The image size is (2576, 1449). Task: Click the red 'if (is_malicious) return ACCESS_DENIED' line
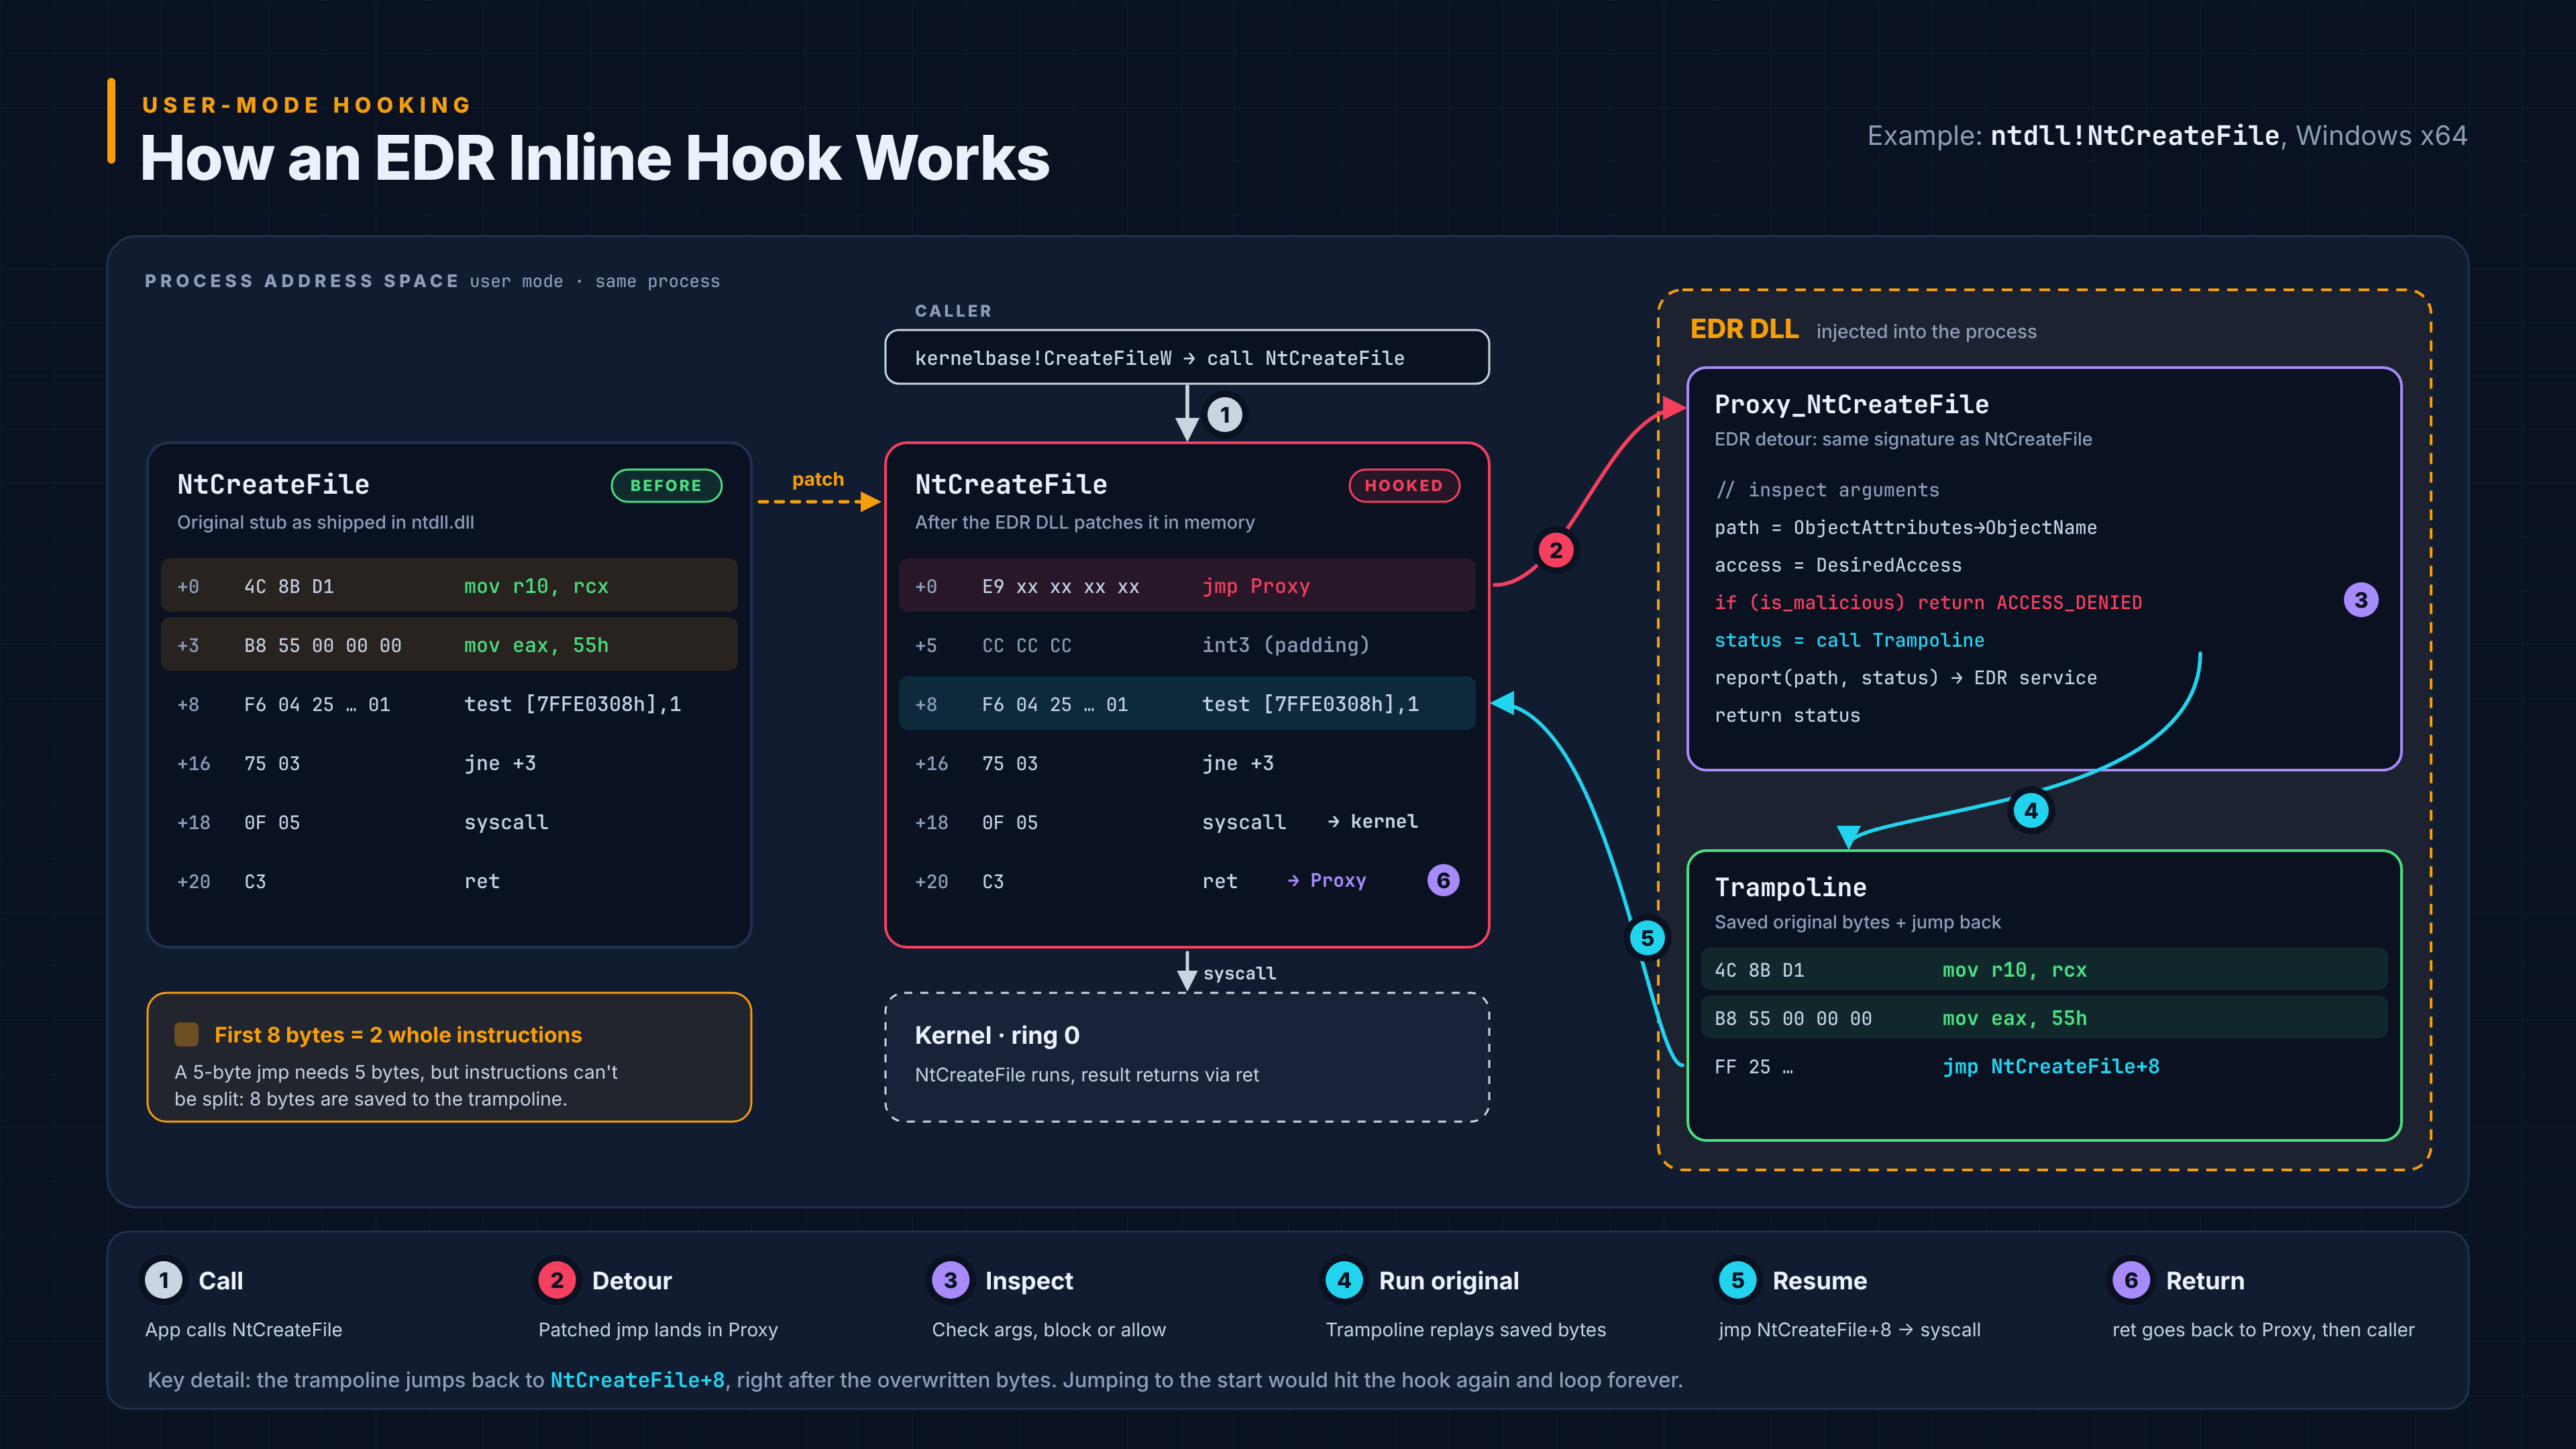1928,602
